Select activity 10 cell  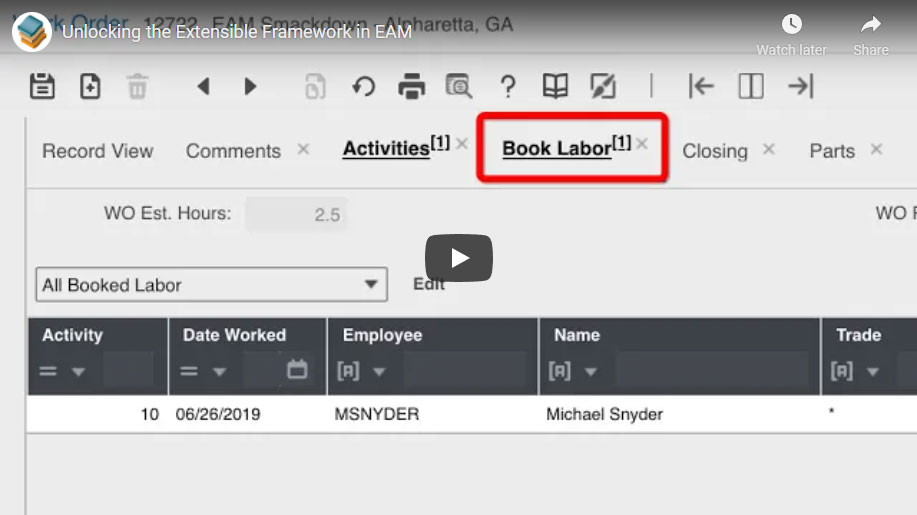tap(150, 414)
